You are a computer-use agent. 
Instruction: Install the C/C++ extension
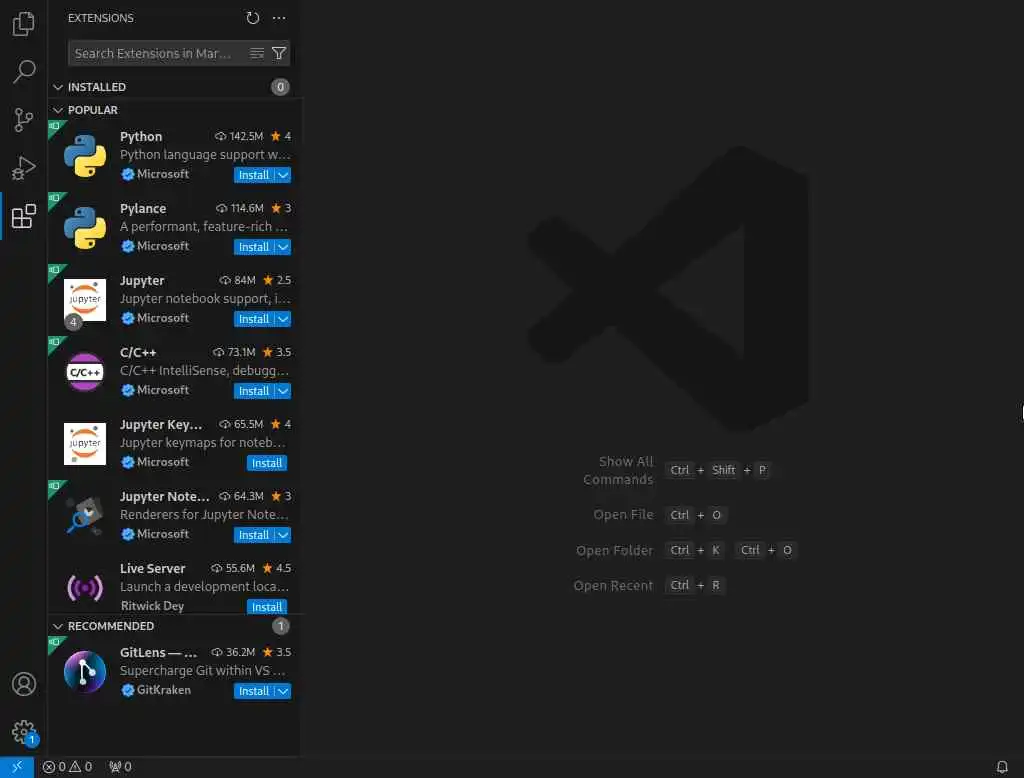pos(254,391)
